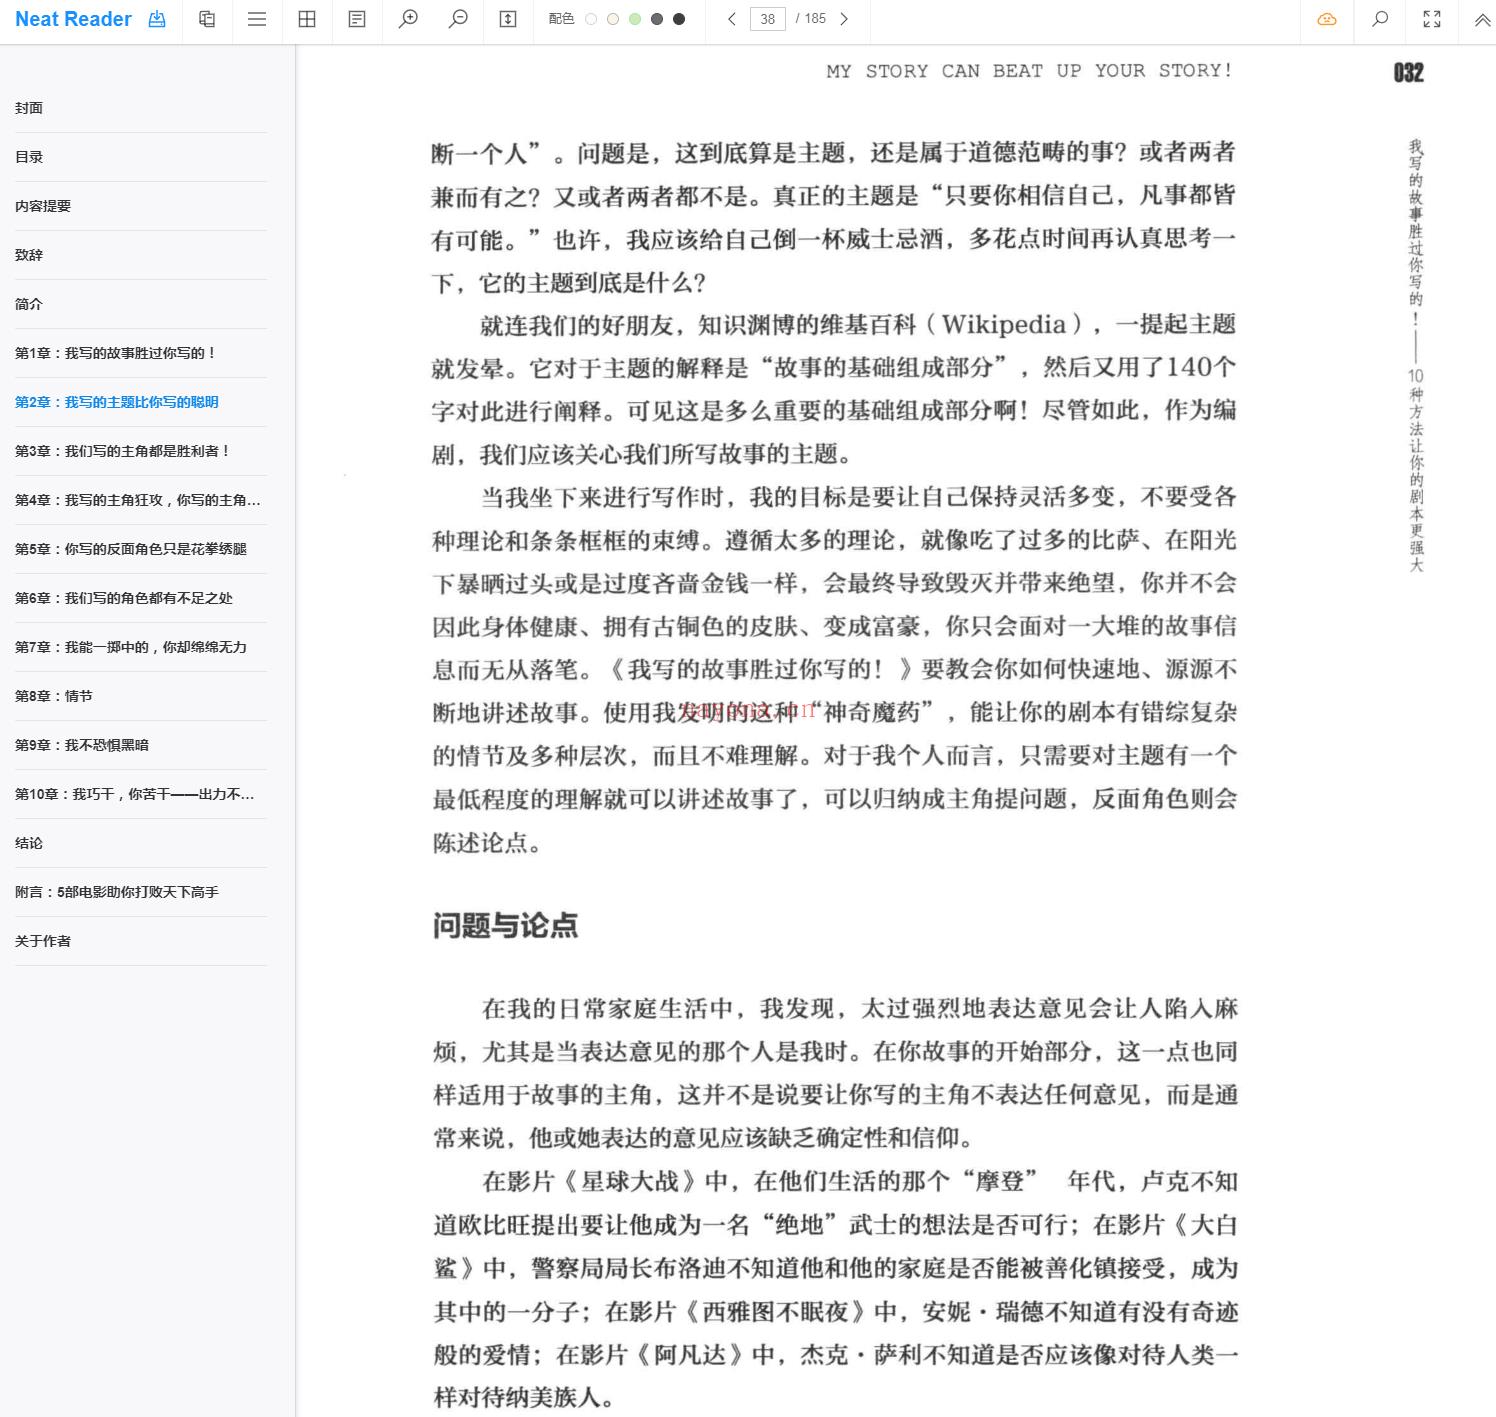
Task: Jump to 第7章：我能一掷中的
Action: (141, 647)
